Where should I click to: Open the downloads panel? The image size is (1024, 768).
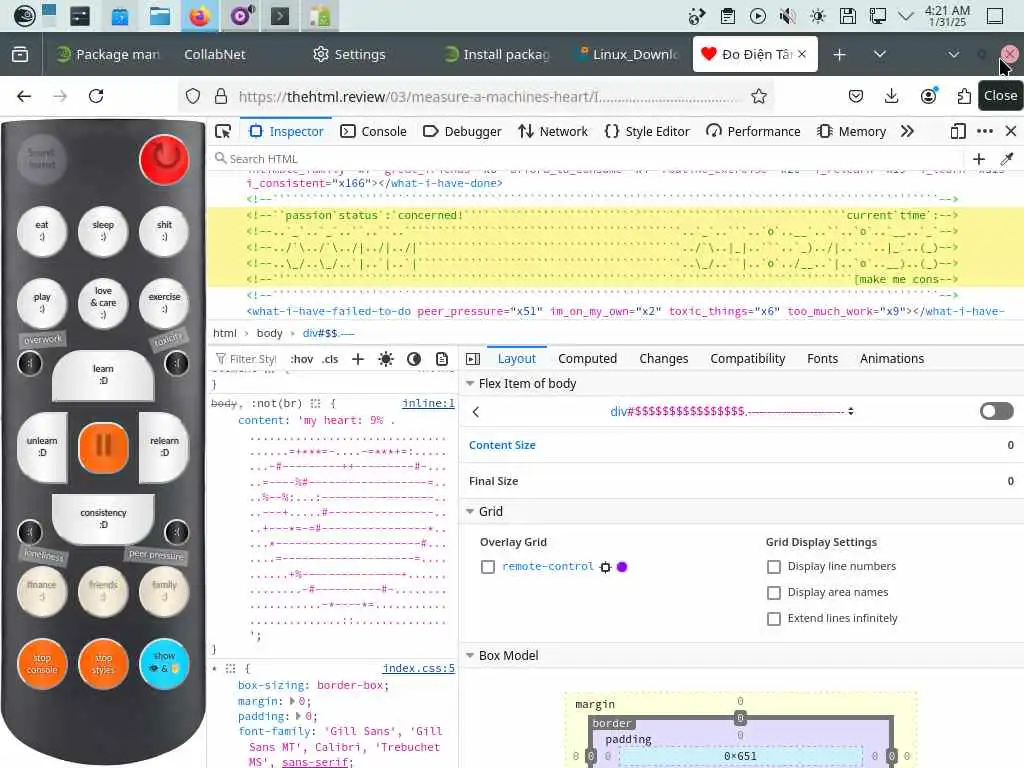tap(891, 97)
